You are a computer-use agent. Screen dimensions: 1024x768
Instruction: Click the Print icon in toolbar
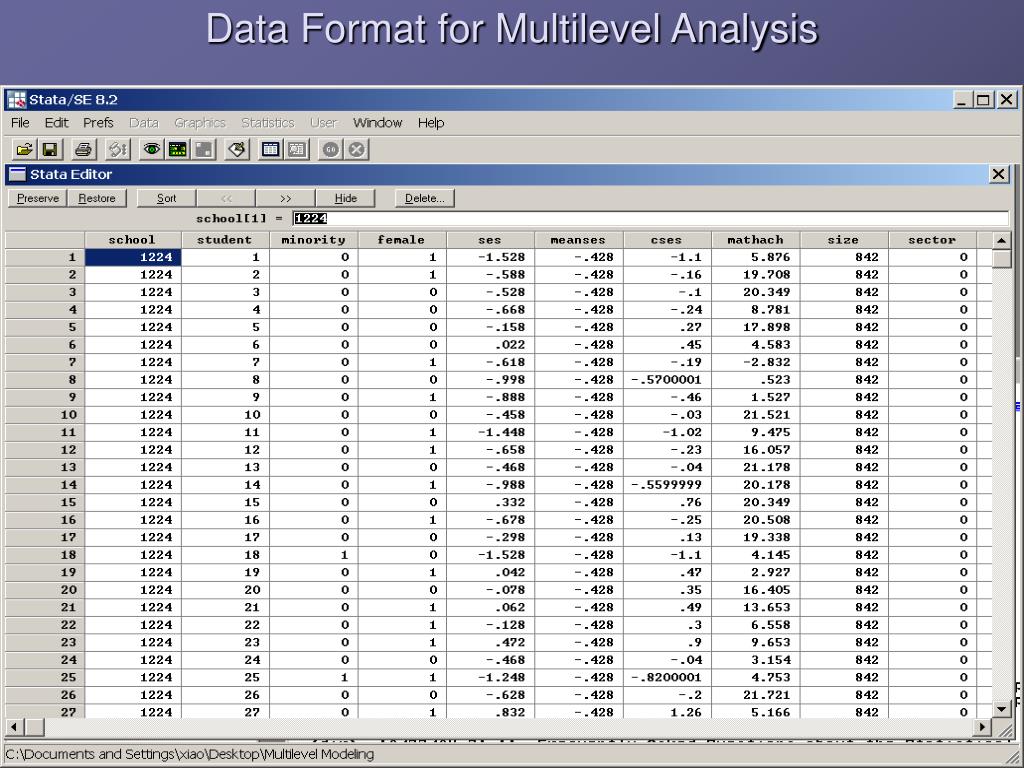click(x=84, y=149)
